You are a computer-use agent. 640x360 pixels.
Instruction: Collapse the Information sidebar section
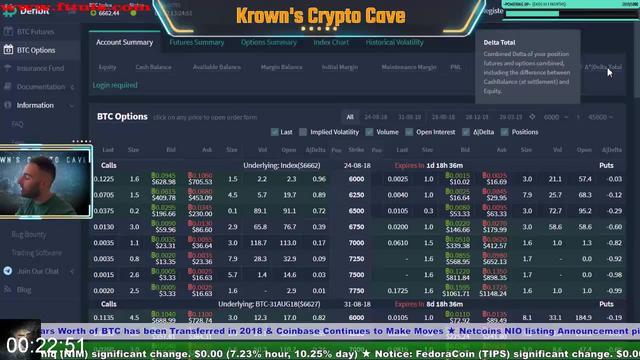tap(72, 106)
